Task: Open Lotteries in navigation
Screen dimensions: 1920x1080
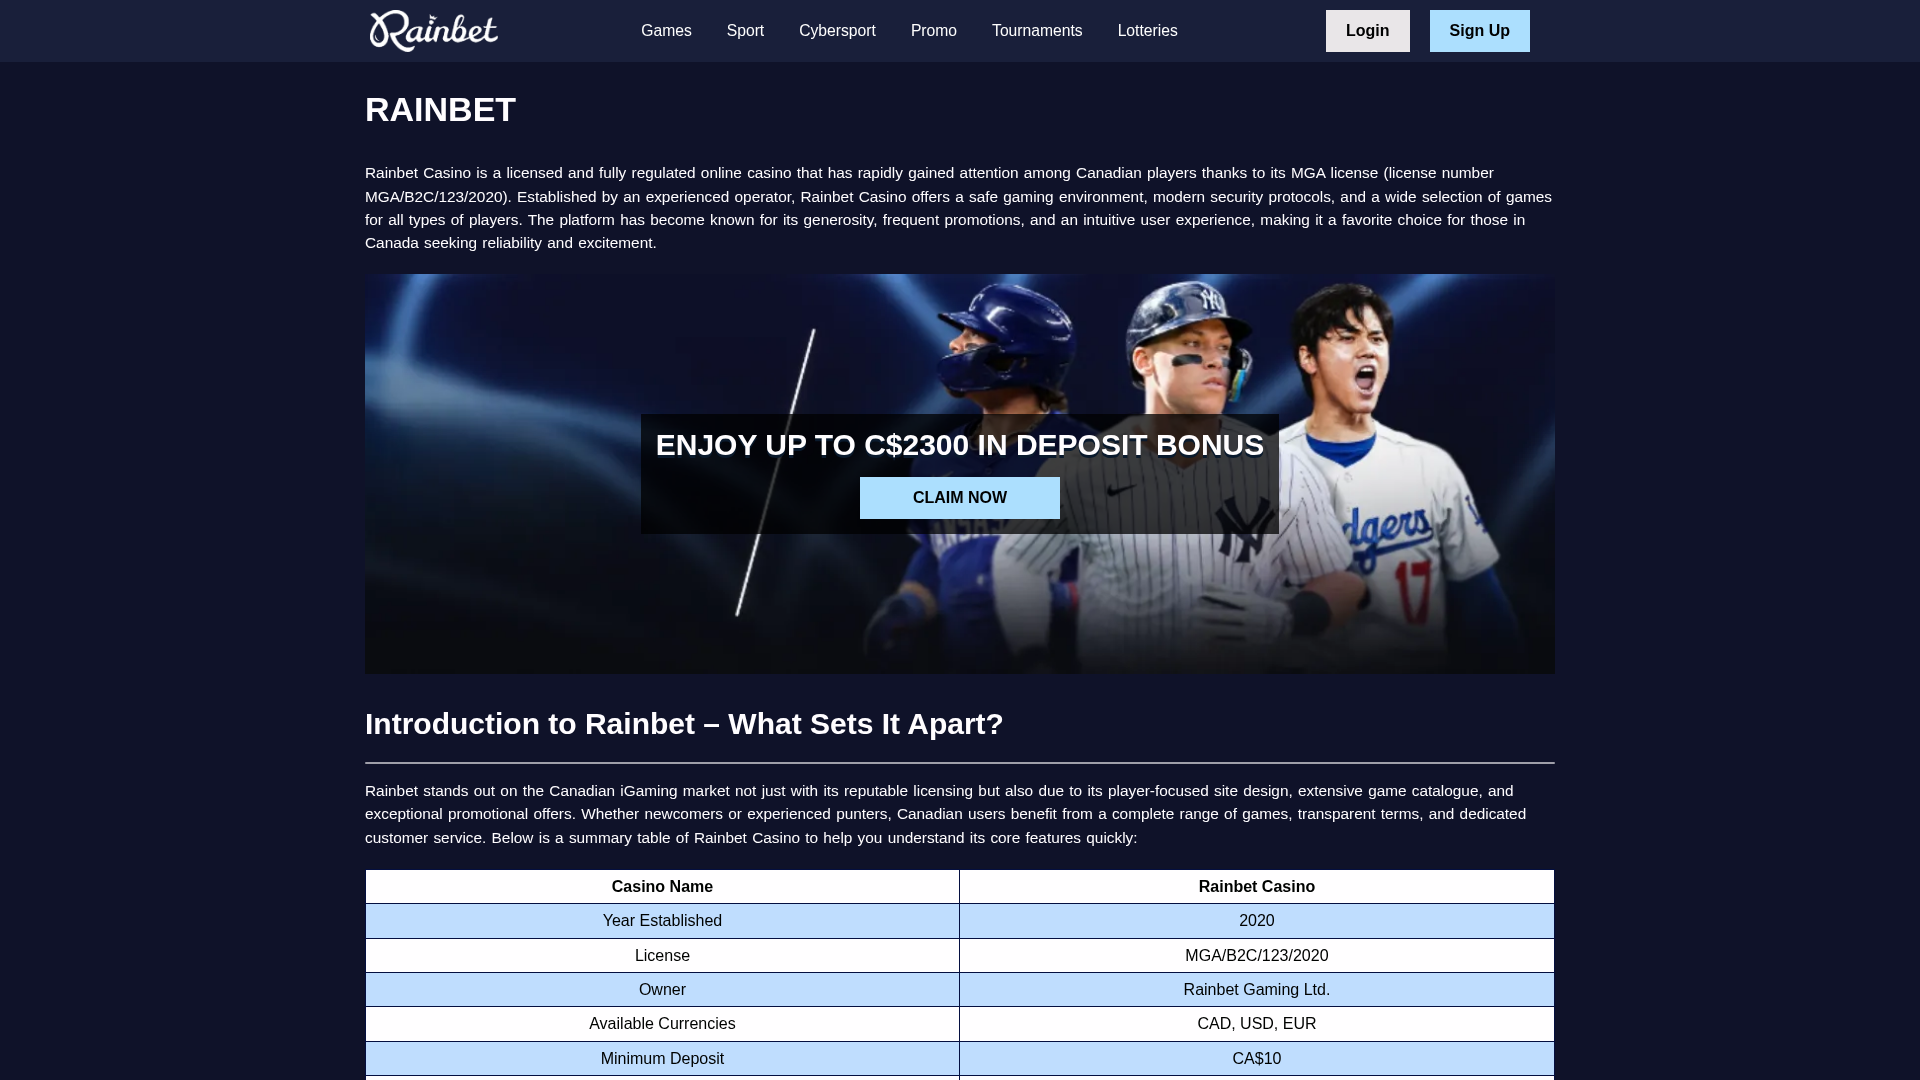Action: click(1148, 31)
